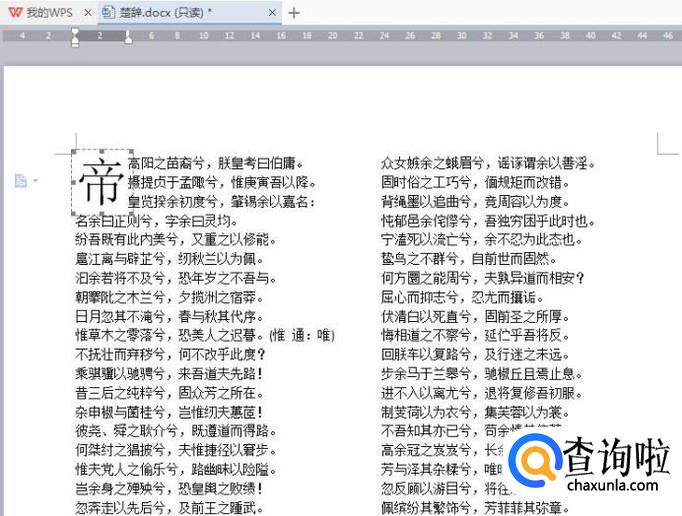This screenshot has width=682, height=516.
Task: Click the line 乘骐骥以驰骋兮
Action: point(120,374)
